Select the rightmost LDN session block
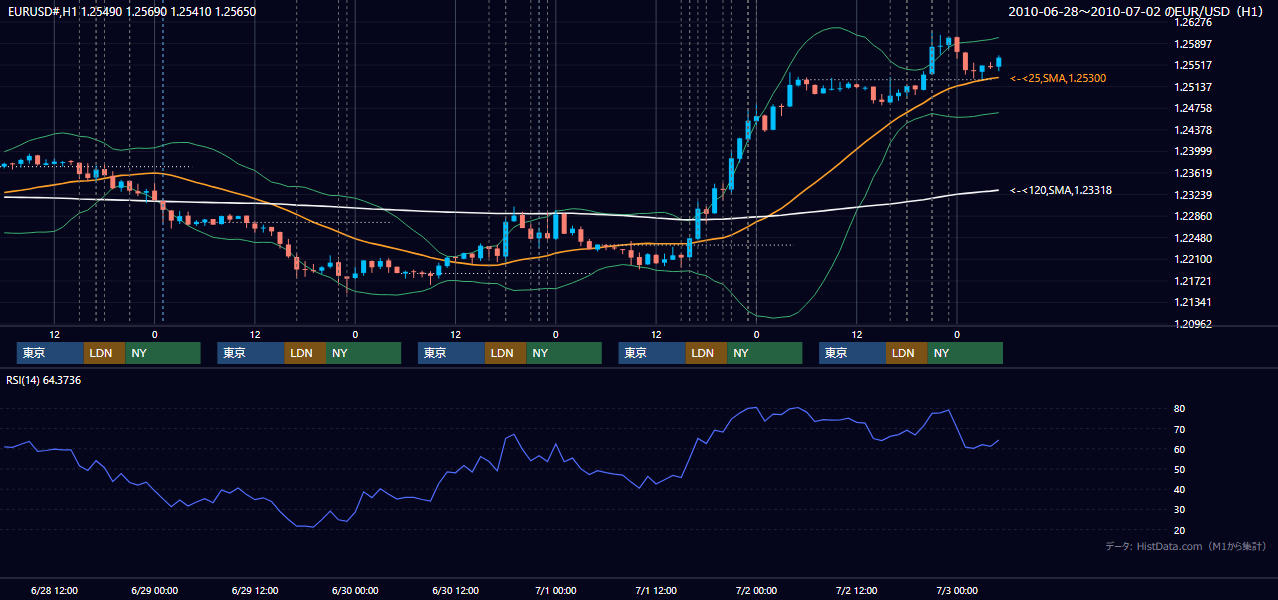This screenshot has height=600, width=1278. click(907, 353)
